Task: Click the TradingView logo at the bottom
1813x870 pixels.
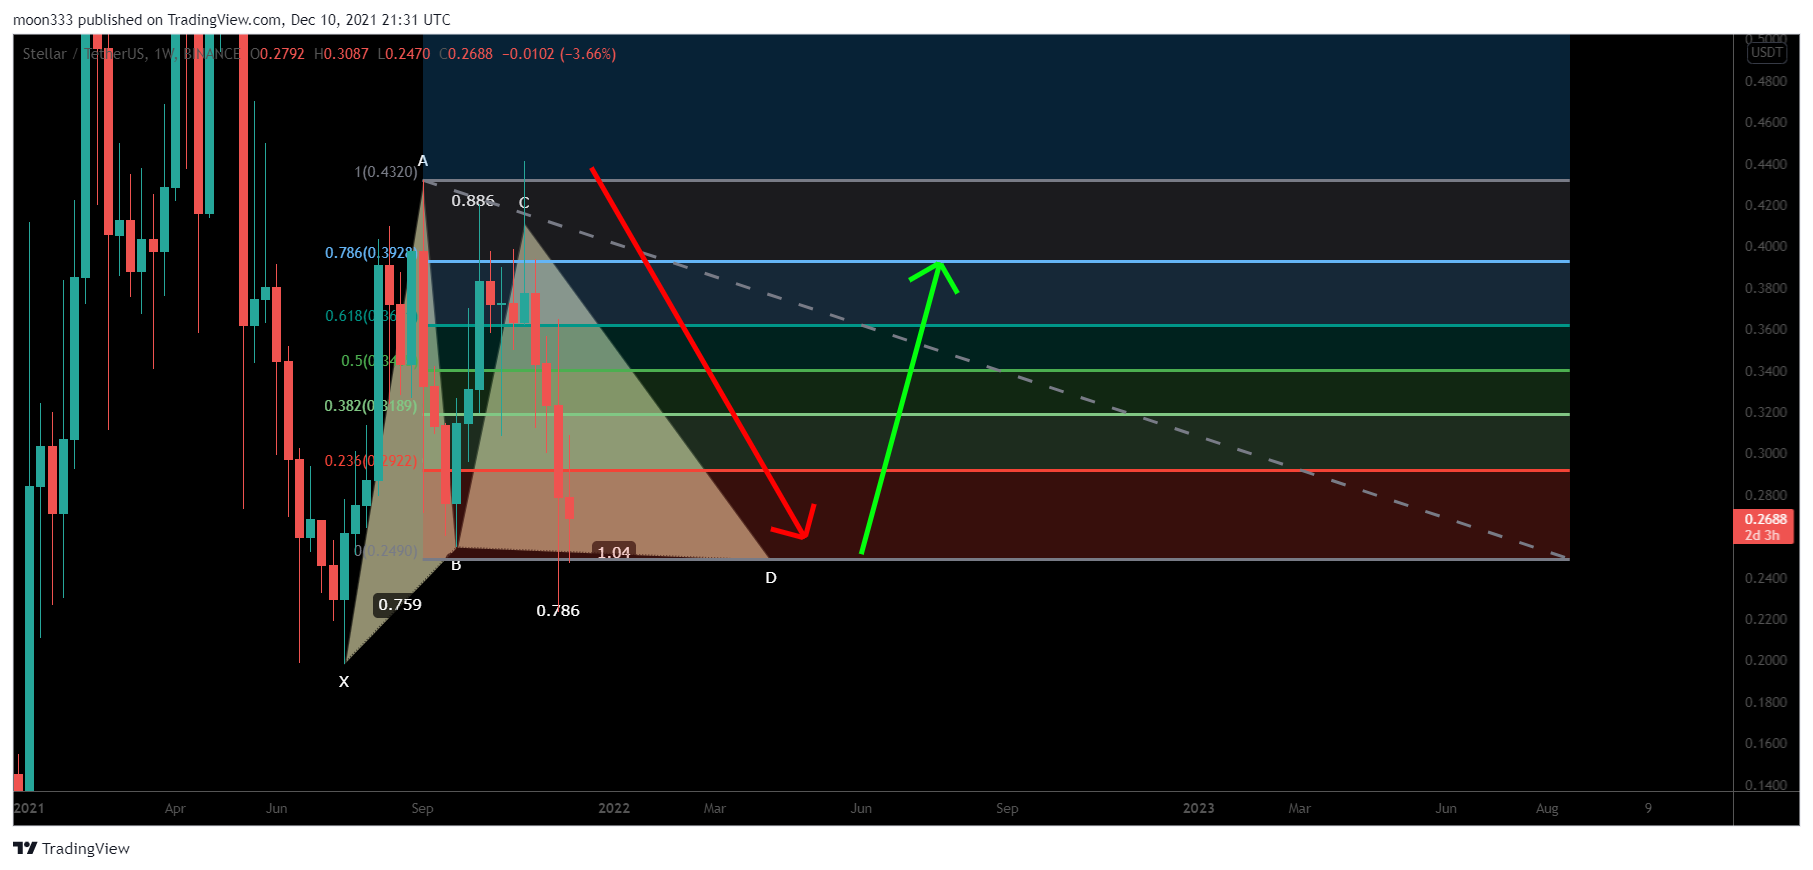Action: (71, 848)
